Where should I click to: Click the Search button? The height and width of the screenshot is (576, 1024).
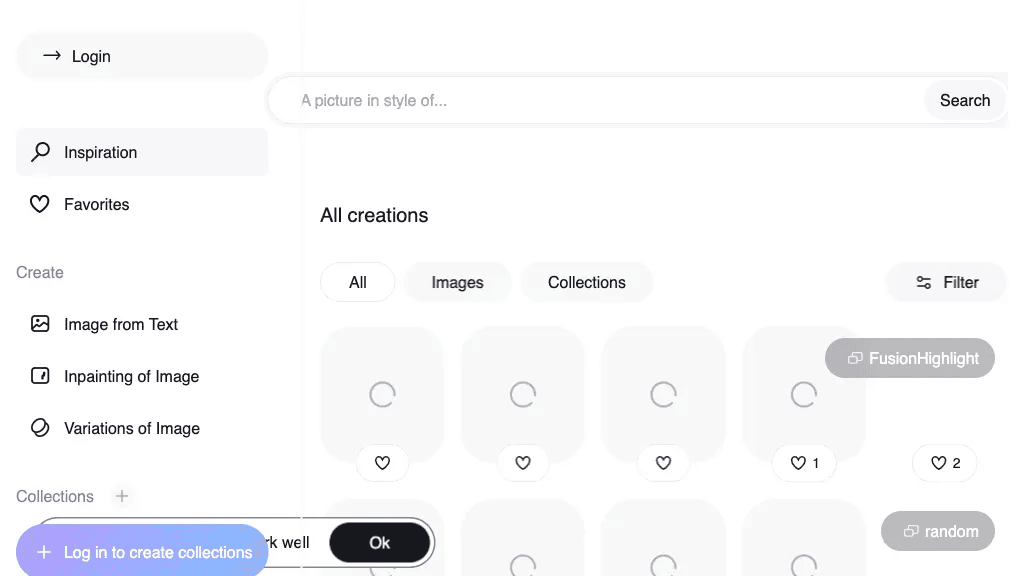coord(965,101)
